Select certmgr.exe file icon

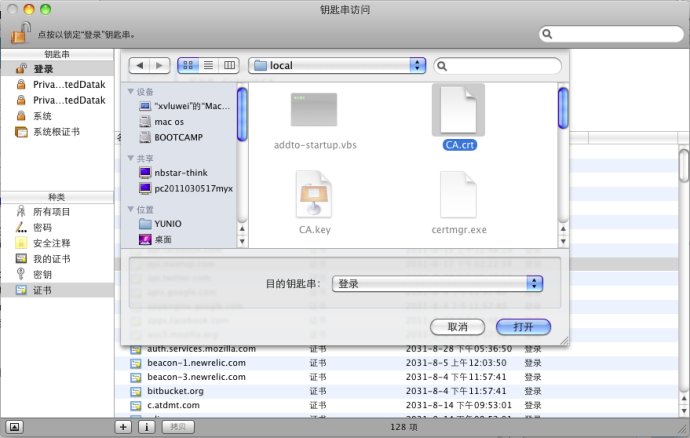pos(459,194)
